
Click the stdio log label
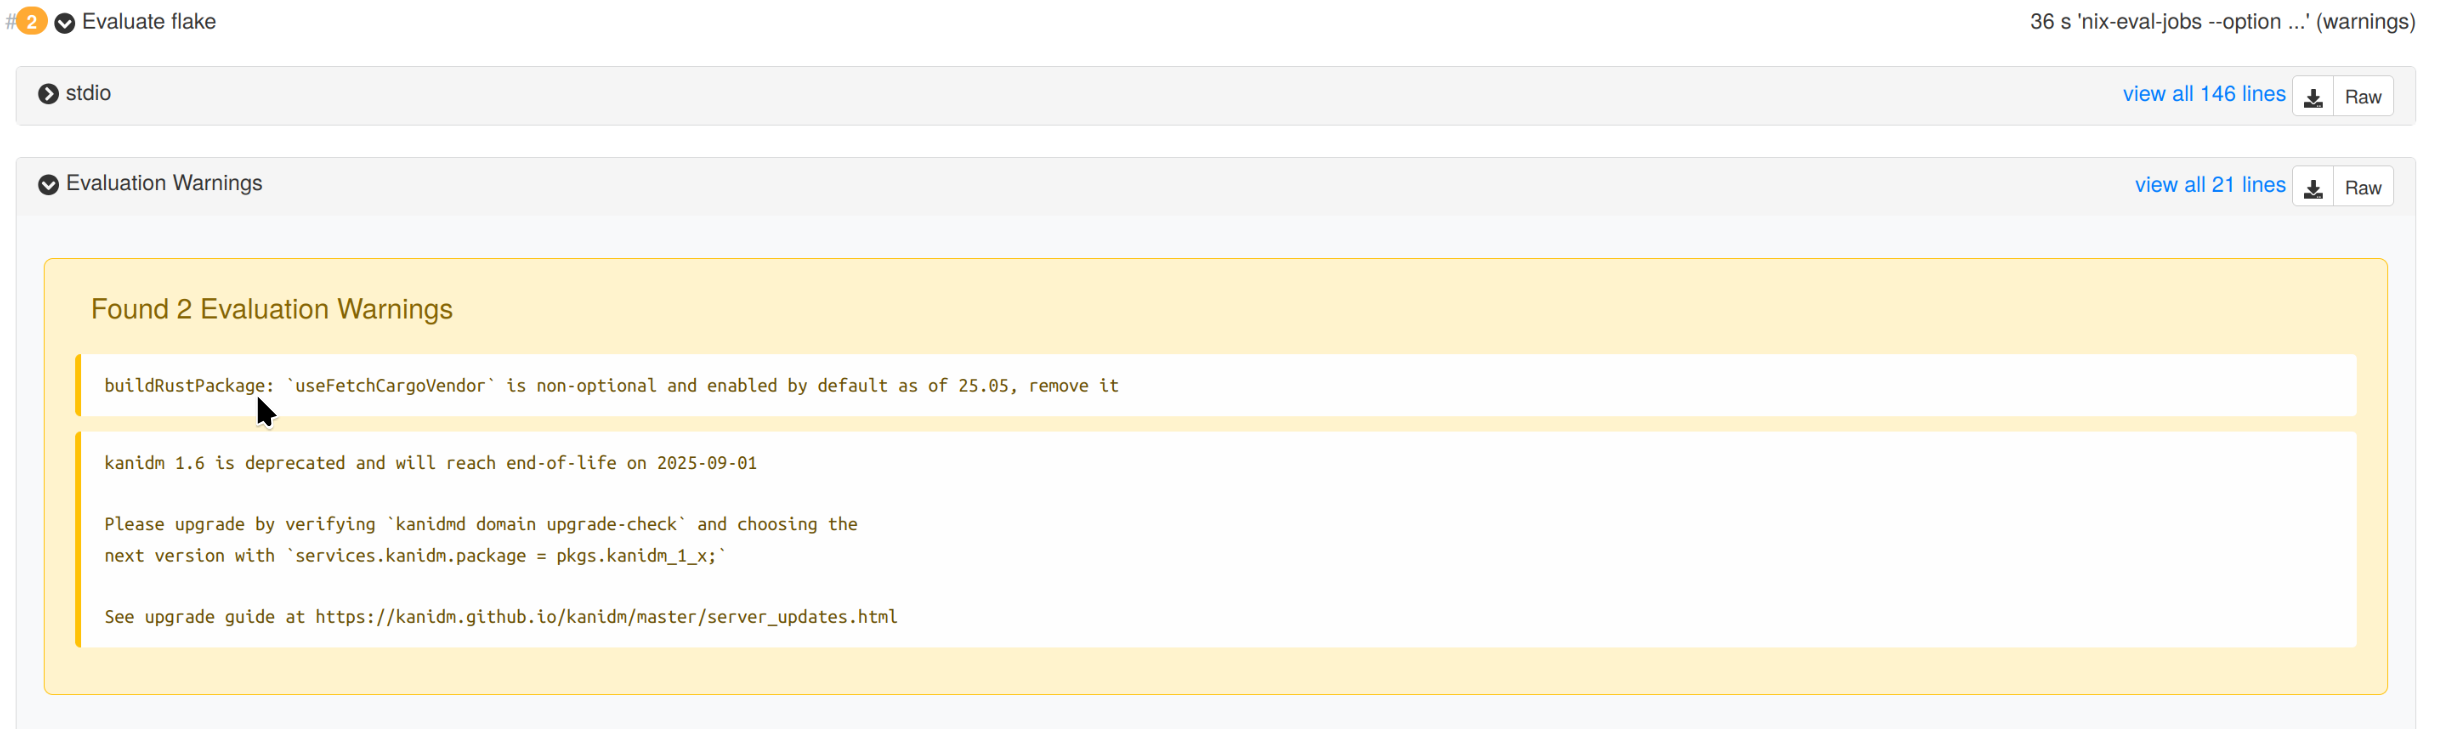(88, 93)
